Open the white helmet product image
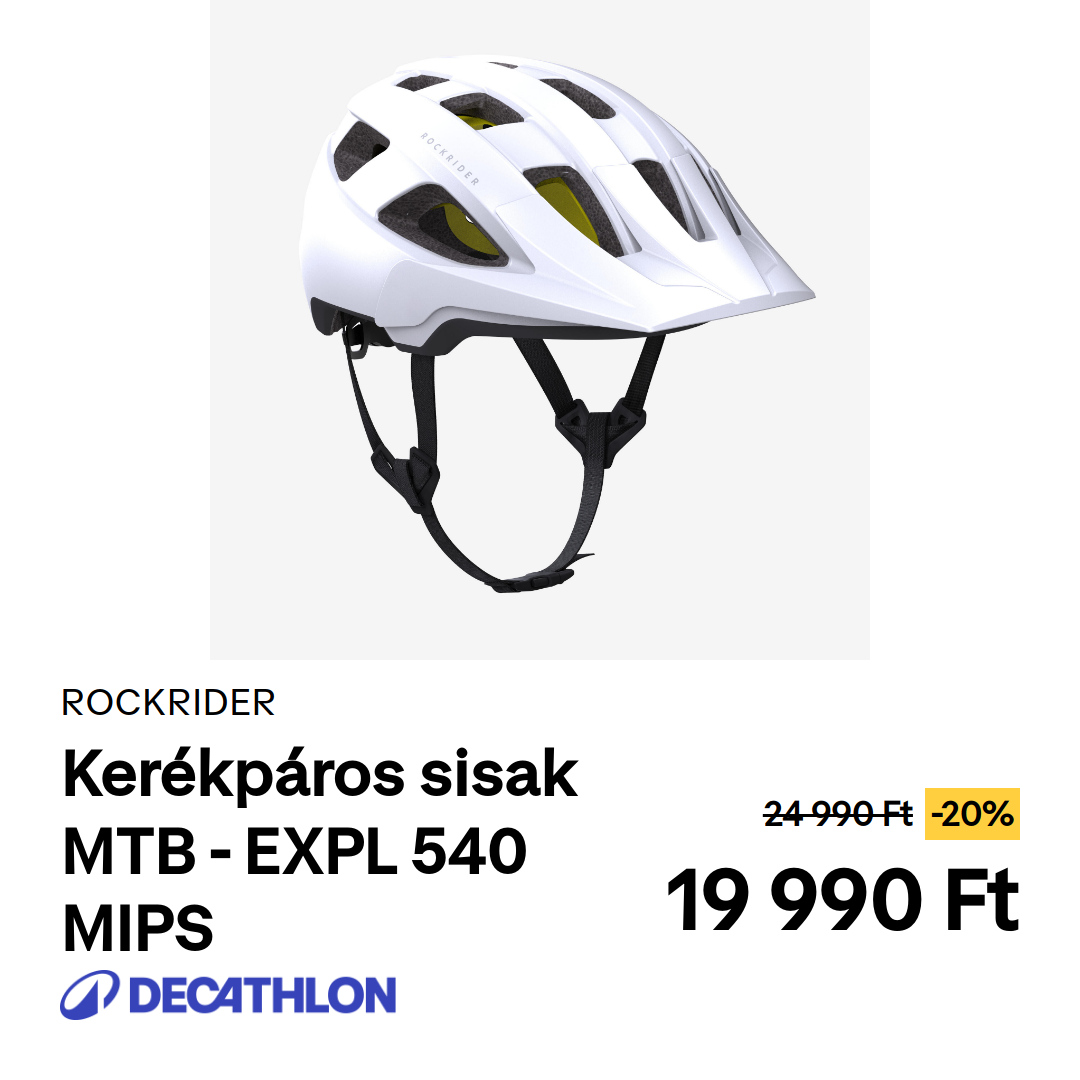Screen dimensions: 1080x1080 coord(557,324)
